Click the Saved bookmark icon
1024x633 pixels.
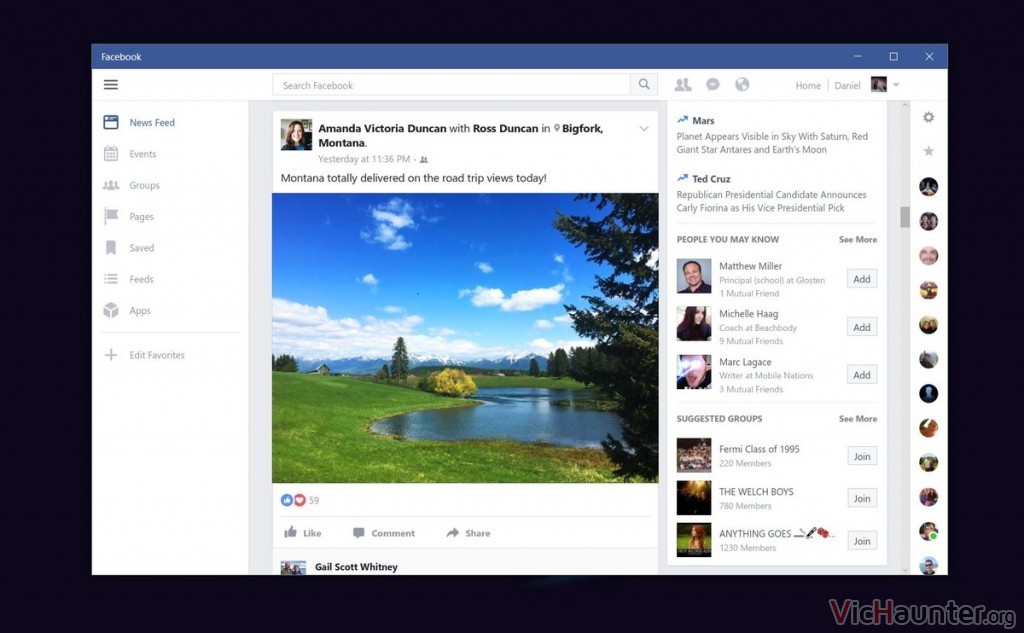tap(111, 248)
